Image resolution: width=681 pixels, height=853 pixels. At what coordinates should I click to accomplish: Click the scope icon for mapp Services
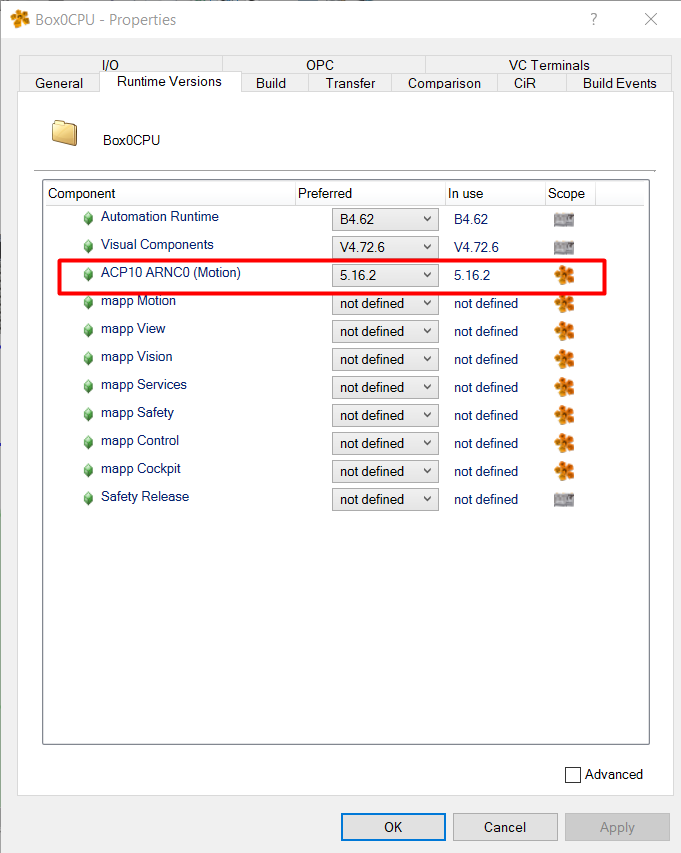[x=564, y=387]
